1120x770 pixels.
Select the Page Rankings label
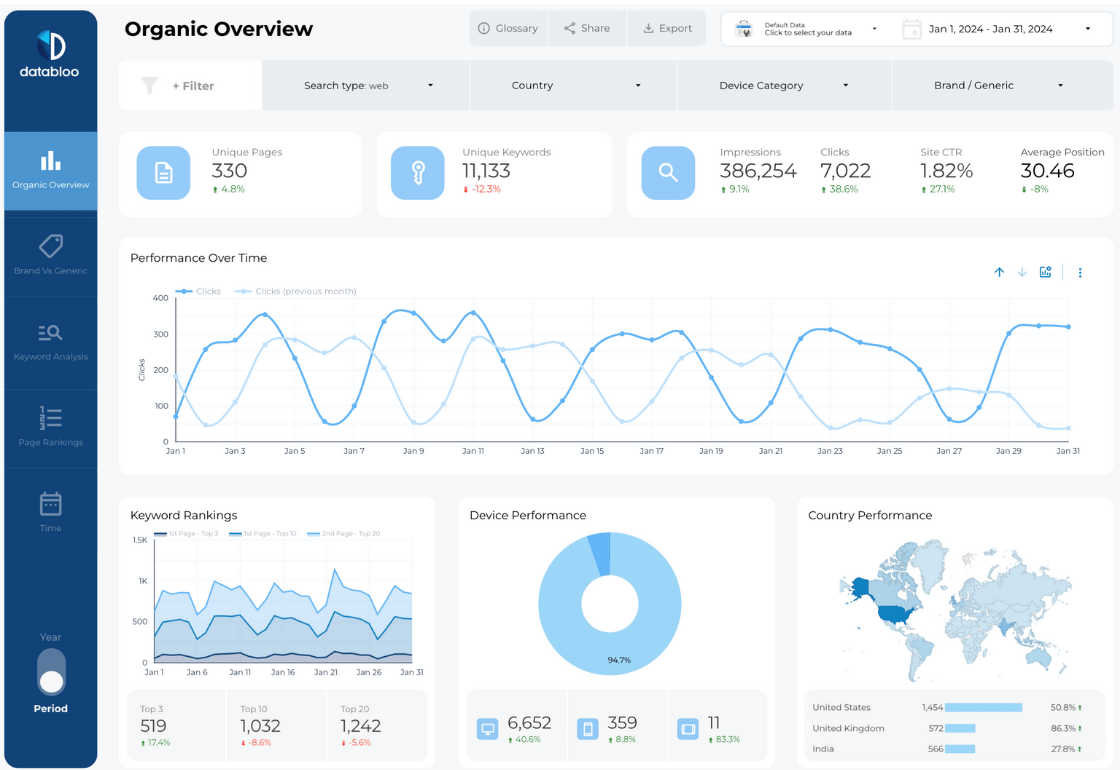(x=51, y=442)
